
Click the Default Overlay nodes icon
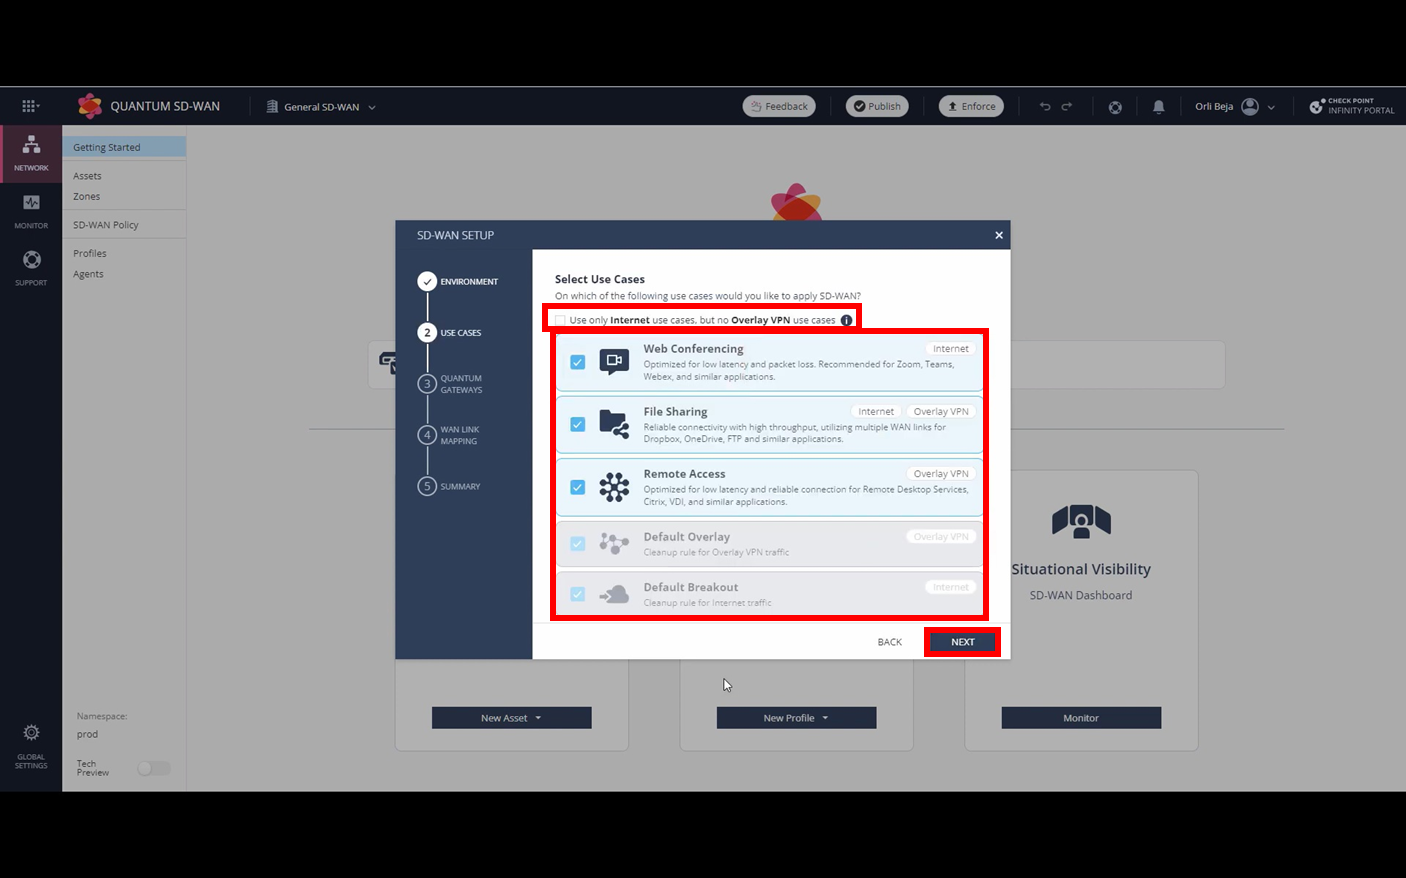(x=614, y=543)
